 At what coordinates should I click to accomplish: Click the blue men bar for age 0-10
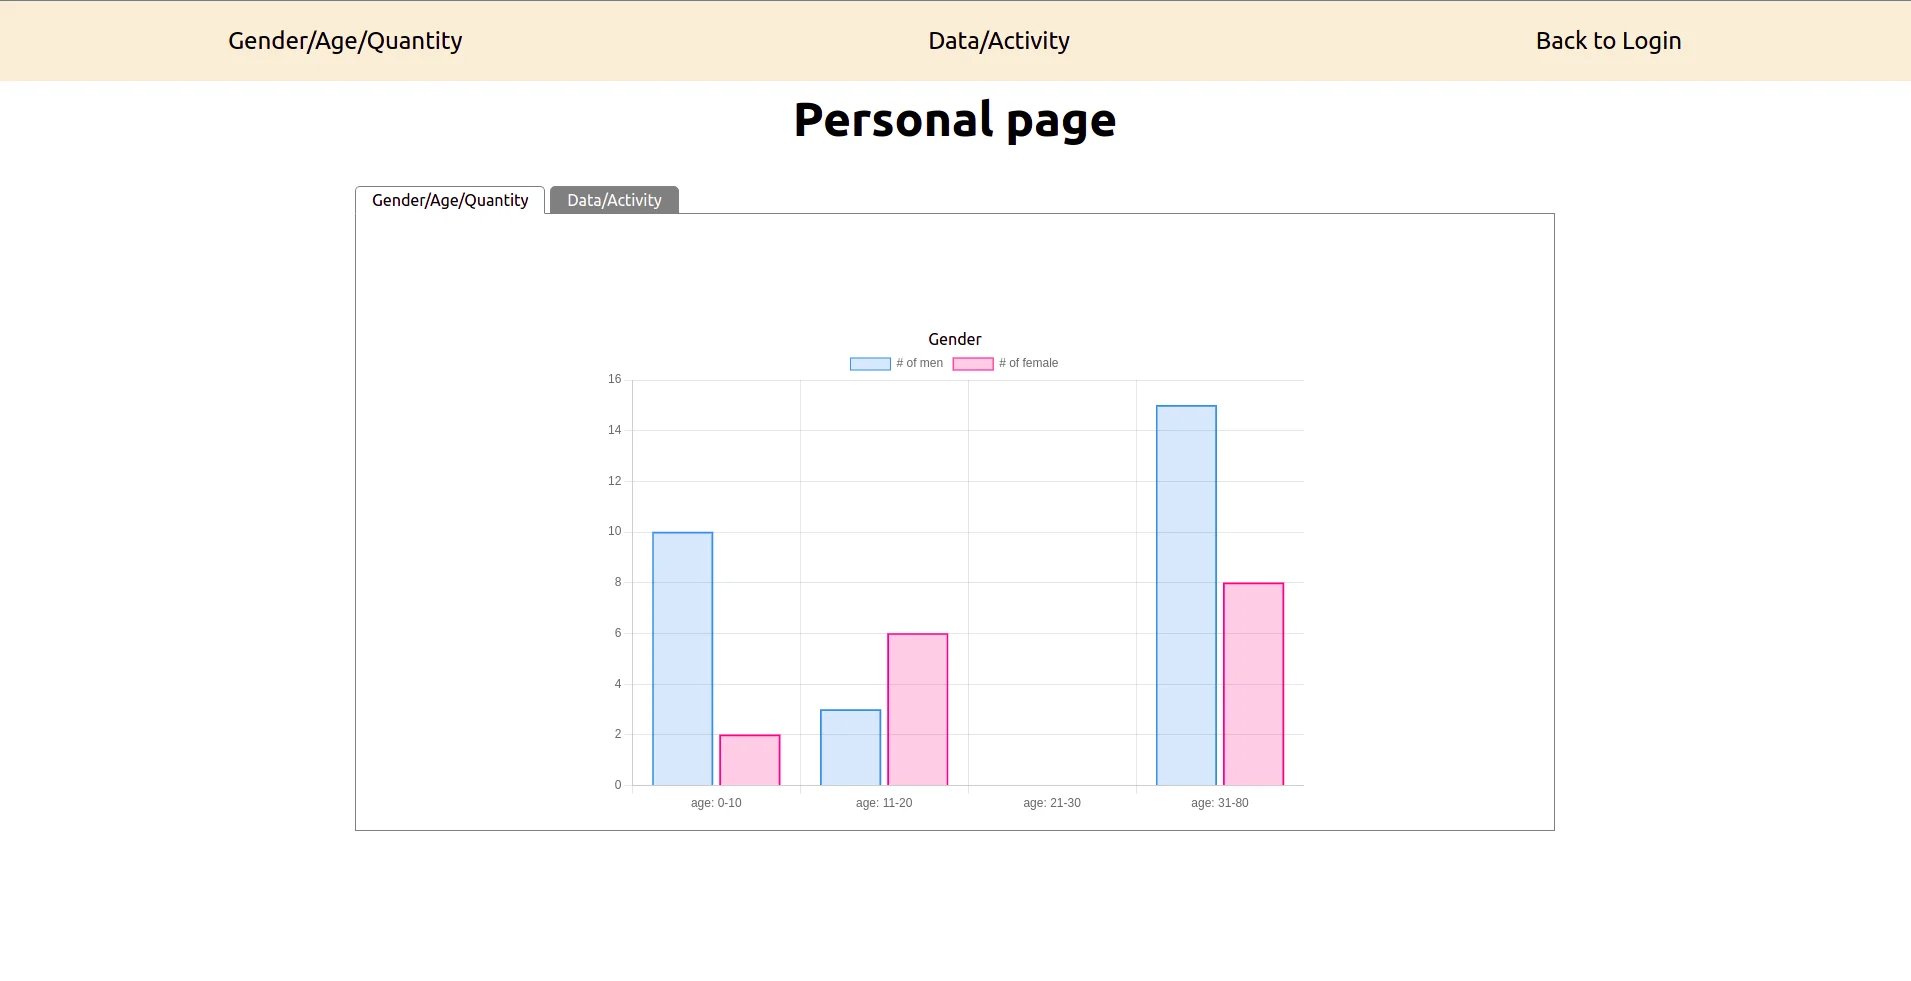point(682,658)
